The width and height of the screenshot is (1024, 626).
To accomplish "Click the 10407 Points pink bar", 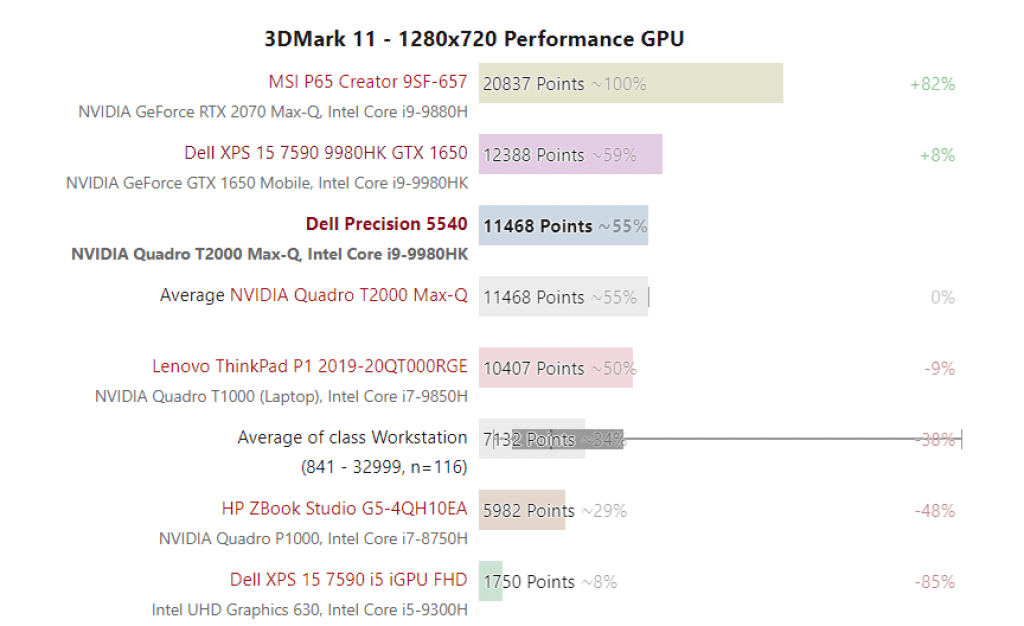I will (555, 368).
